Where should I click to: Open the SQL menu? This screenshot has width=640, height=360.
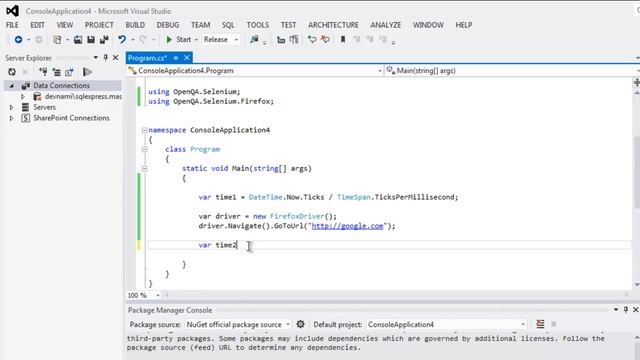tap(228, 25)
